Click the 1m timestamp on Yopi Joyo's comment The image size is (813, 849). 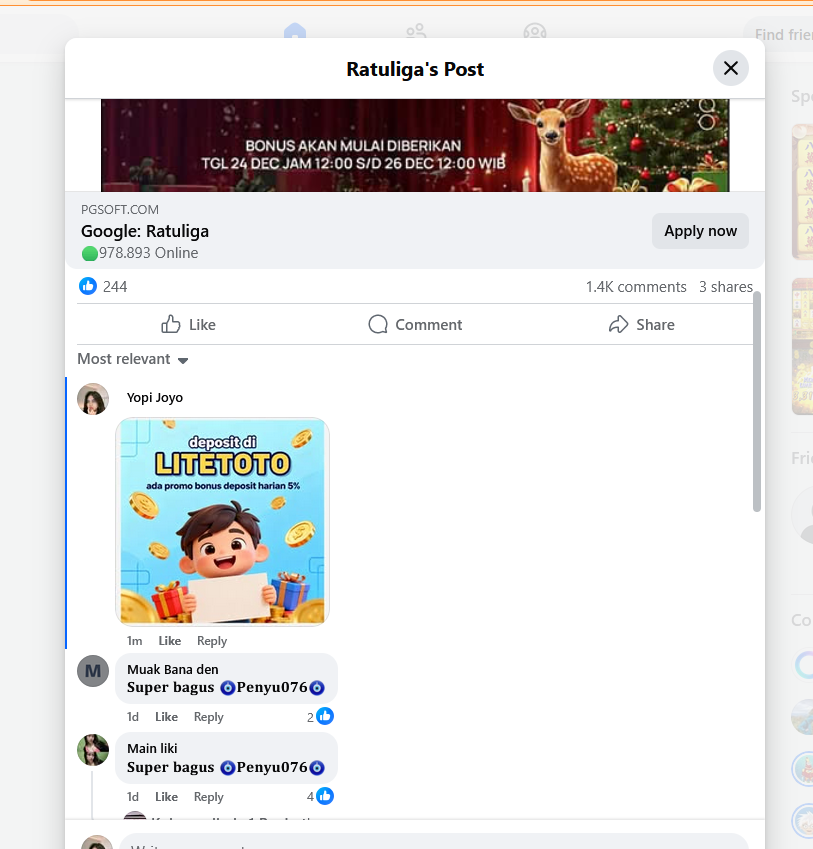tap(134, 641)
